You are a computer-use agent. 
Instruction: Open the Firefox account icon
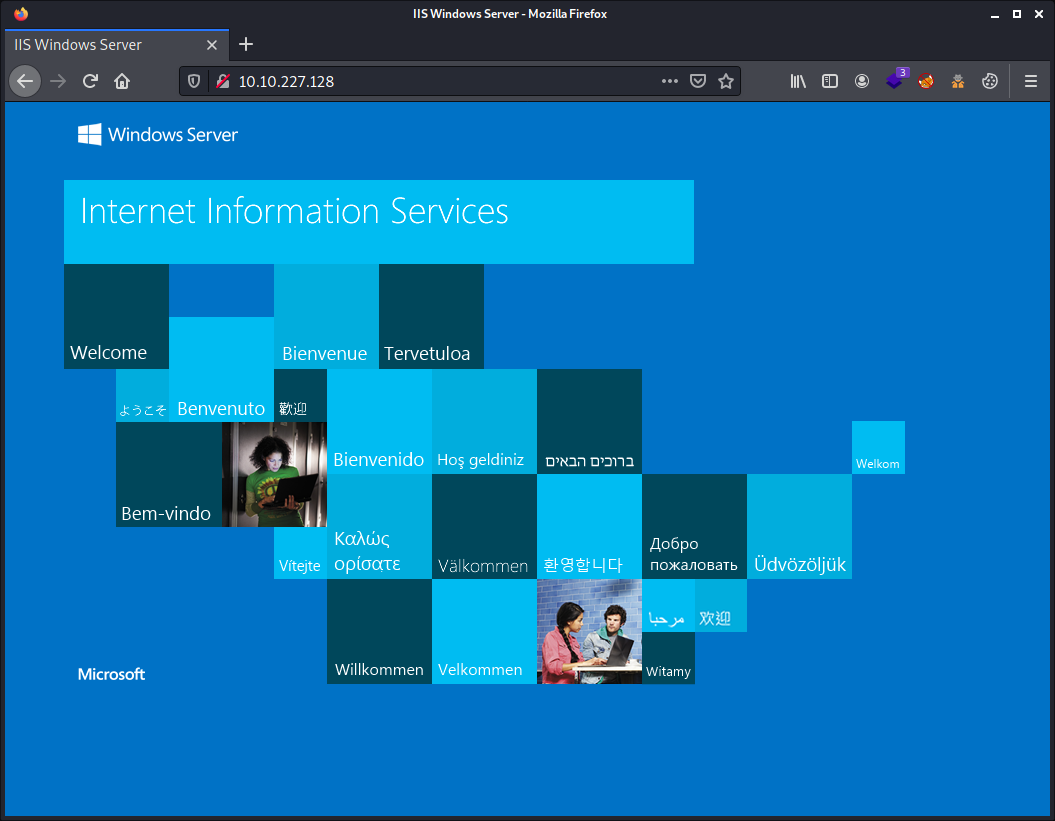click(x=862, y=81)
